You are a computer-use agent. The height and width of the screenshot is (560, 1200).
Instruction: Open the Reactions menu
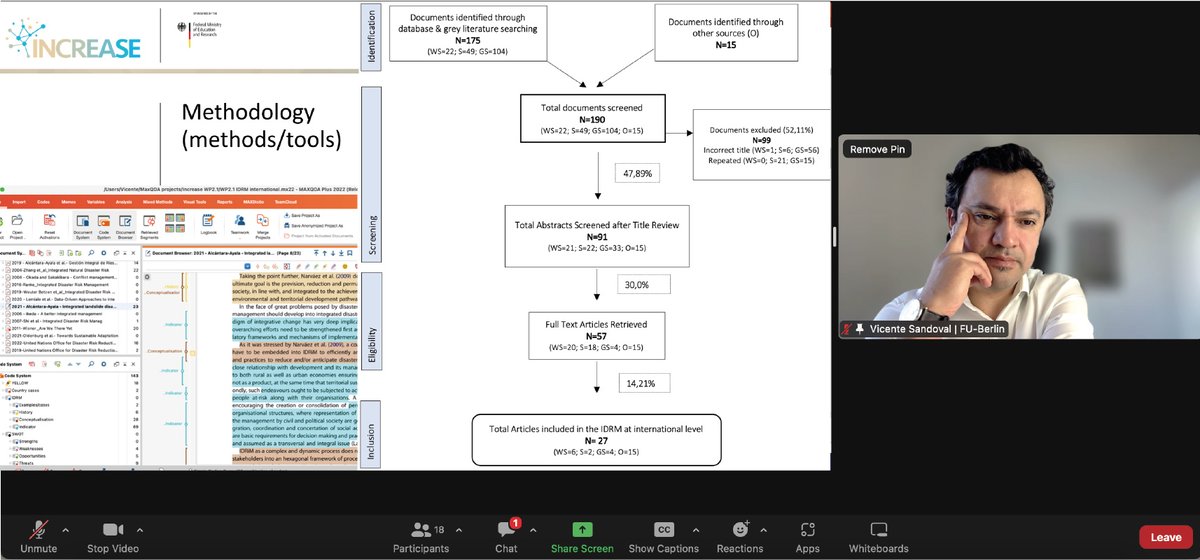tap(739, 536)
